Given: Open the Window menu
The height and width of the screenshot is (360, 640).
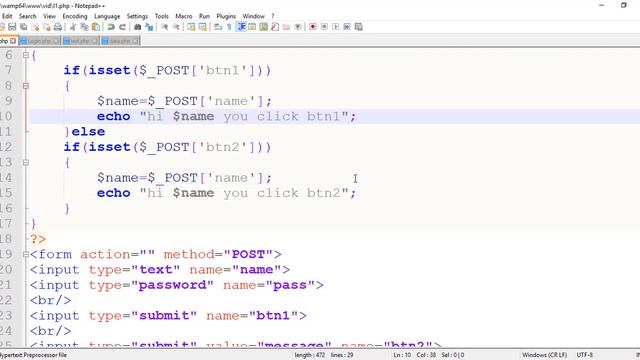Looking at the screenshot, I should [x=253, y=16].
